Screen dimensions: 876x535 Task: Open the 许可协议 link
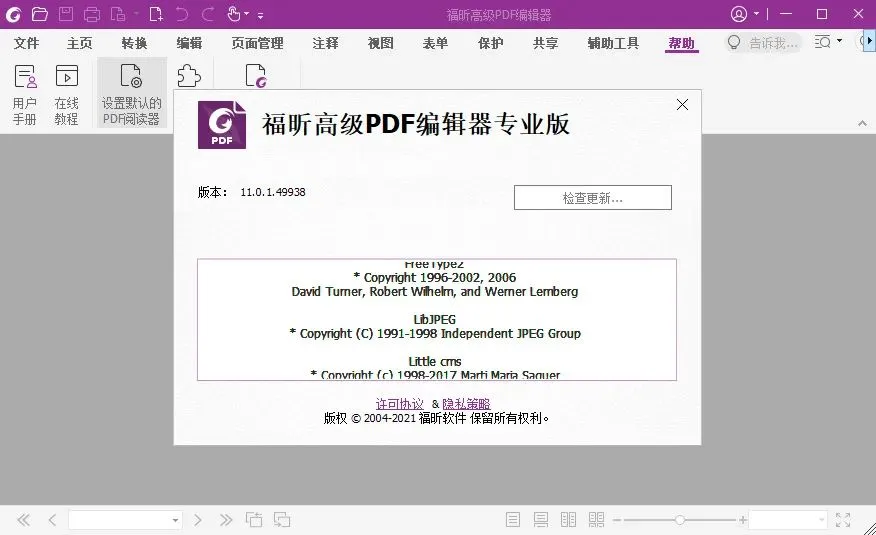[x=399, y=404]
